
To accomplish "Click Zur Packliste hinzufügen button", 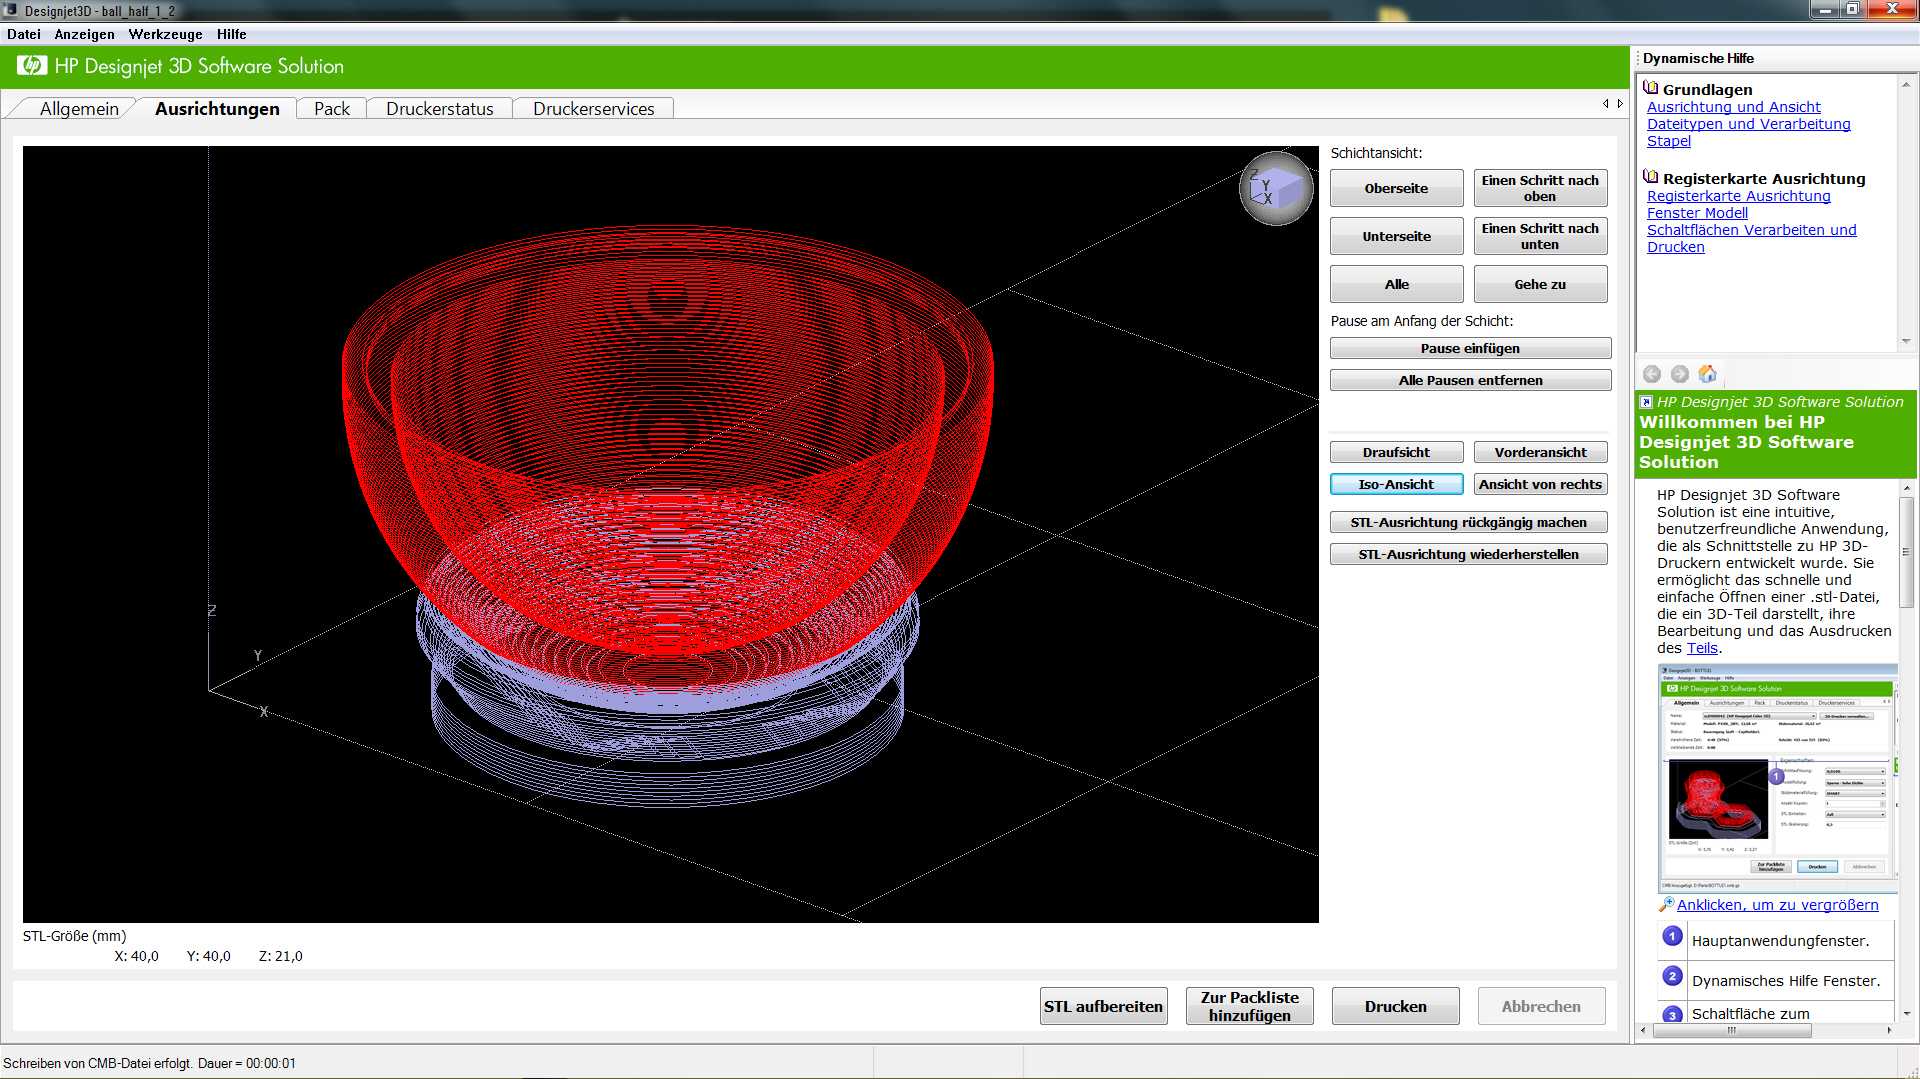I will coord(1249,1006).
